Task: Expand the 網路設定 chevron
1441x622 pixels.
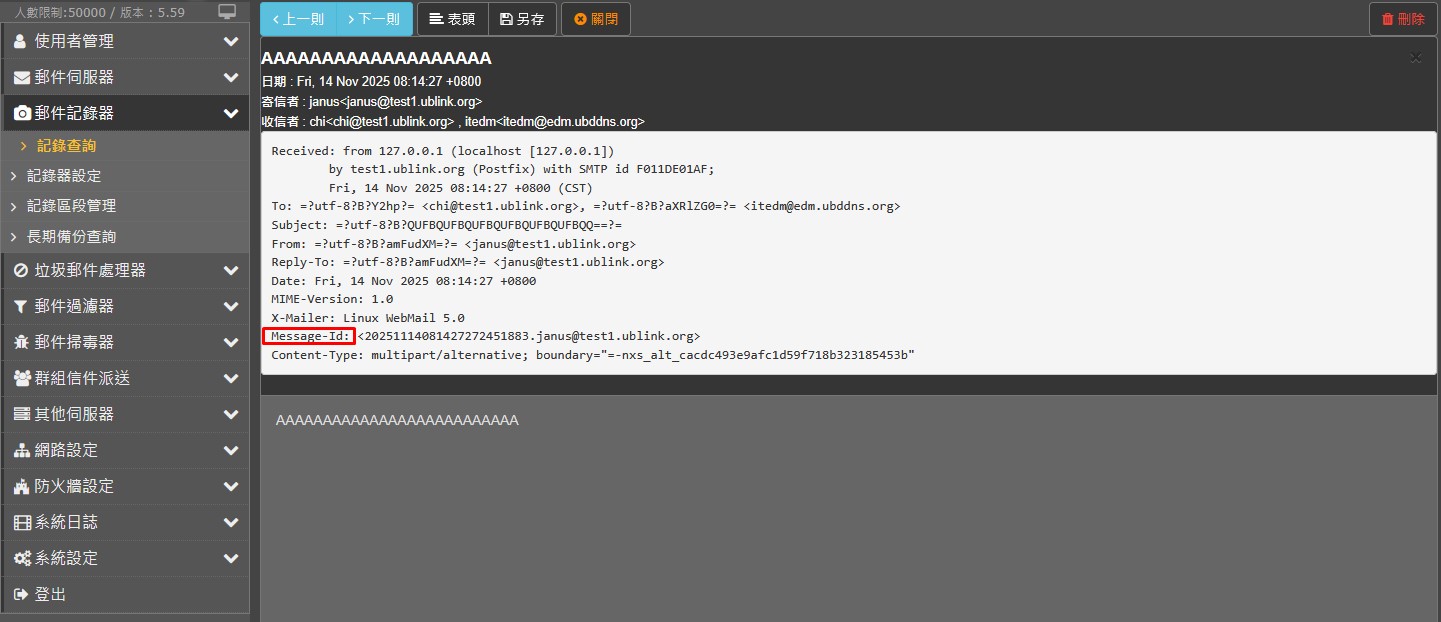Action: click(231, 450)
